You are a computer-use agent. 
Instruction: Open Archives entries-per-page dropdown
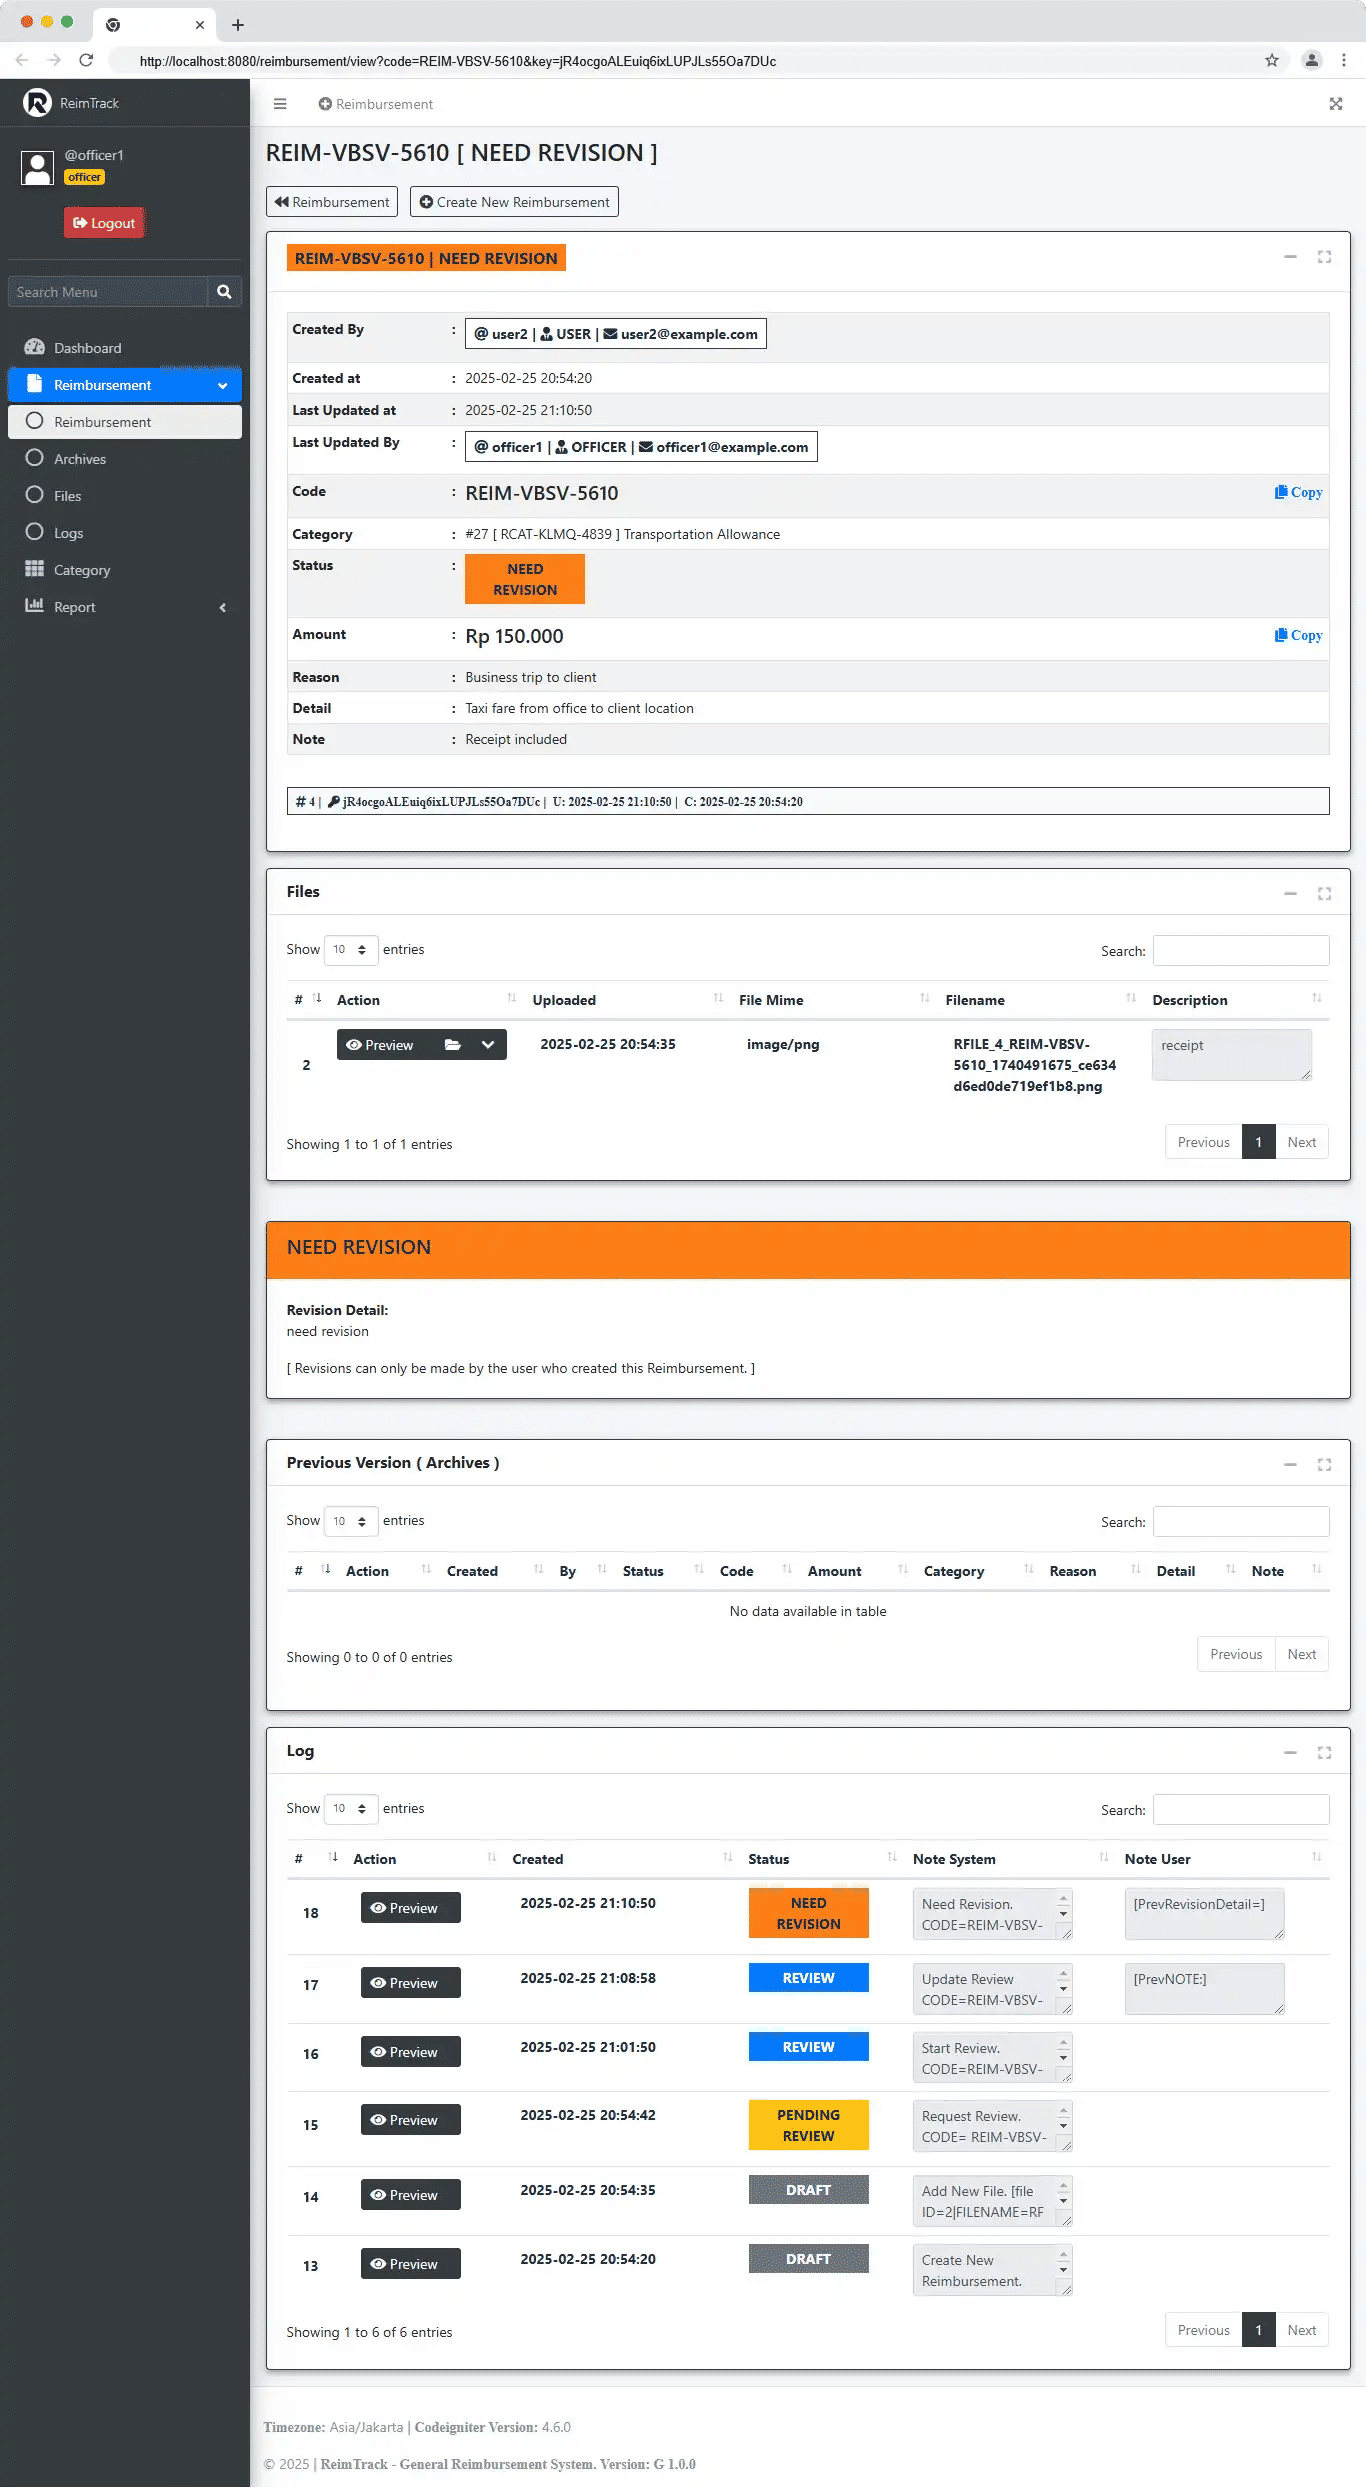(x=351, y=1521)
